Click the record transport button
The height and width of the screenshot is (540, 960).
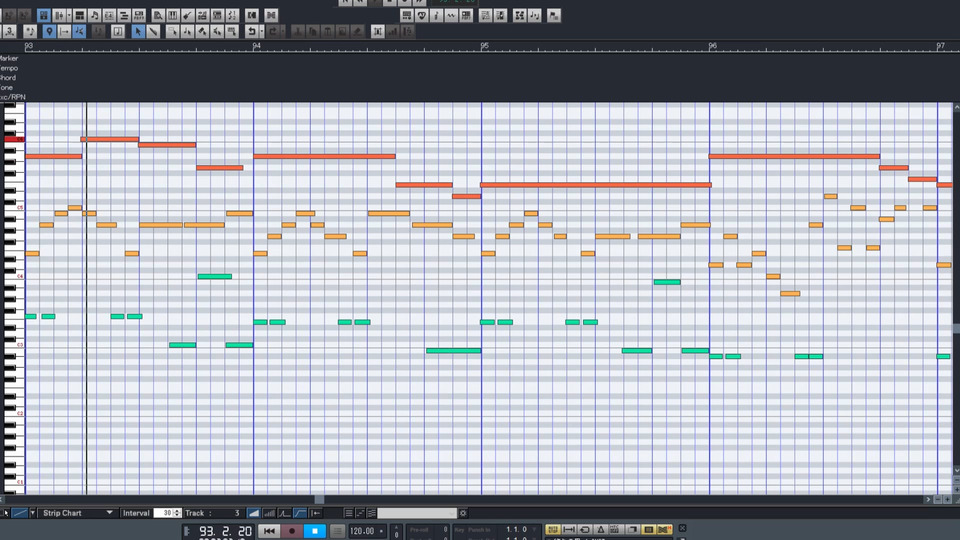(x=291, y=531)
